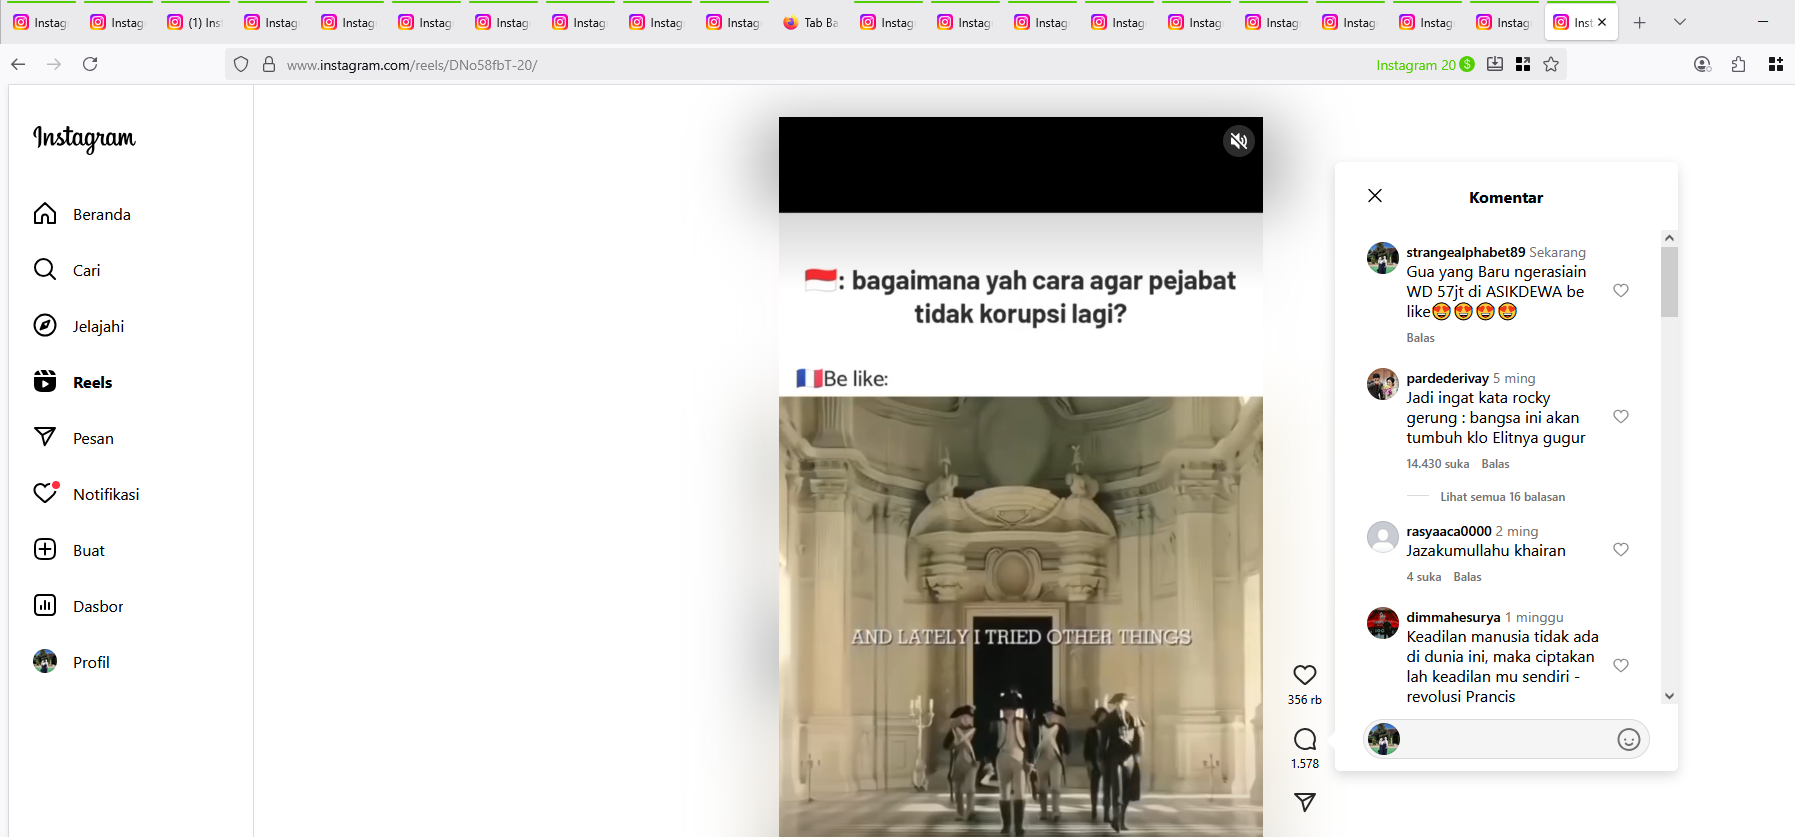Click Buat to create a post

coord(69,550)
